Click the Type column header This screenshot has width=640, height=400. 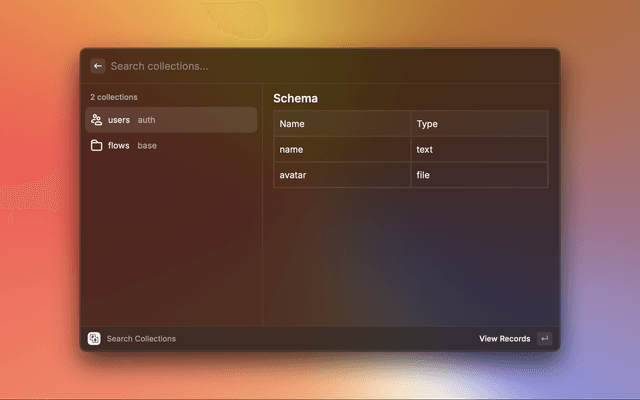(x=427, y=124)
